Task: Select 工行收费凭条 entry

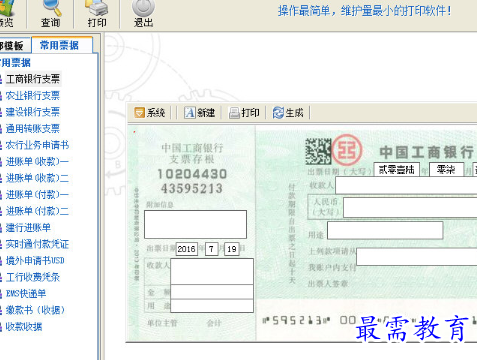Action: (x=33, y=277)
